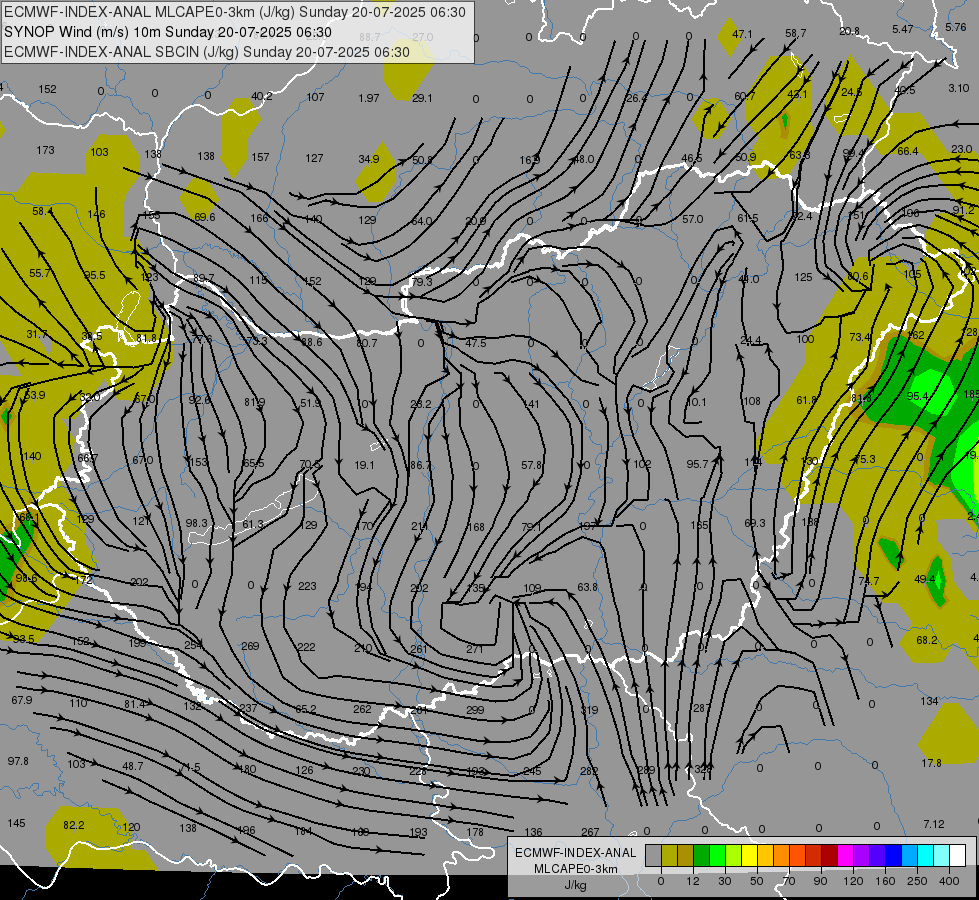Click the map value 271

pos(475,650)
